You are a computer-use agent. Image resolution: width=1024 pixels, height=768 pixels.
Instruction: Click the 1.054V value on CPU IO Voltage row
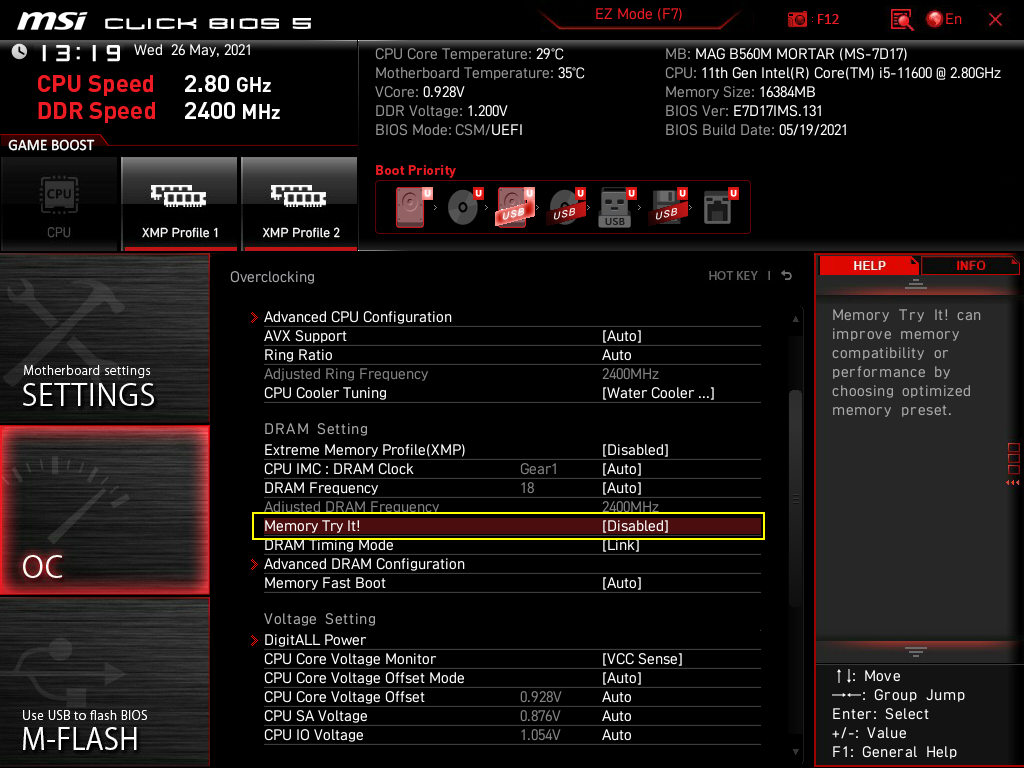click(540, 735)
